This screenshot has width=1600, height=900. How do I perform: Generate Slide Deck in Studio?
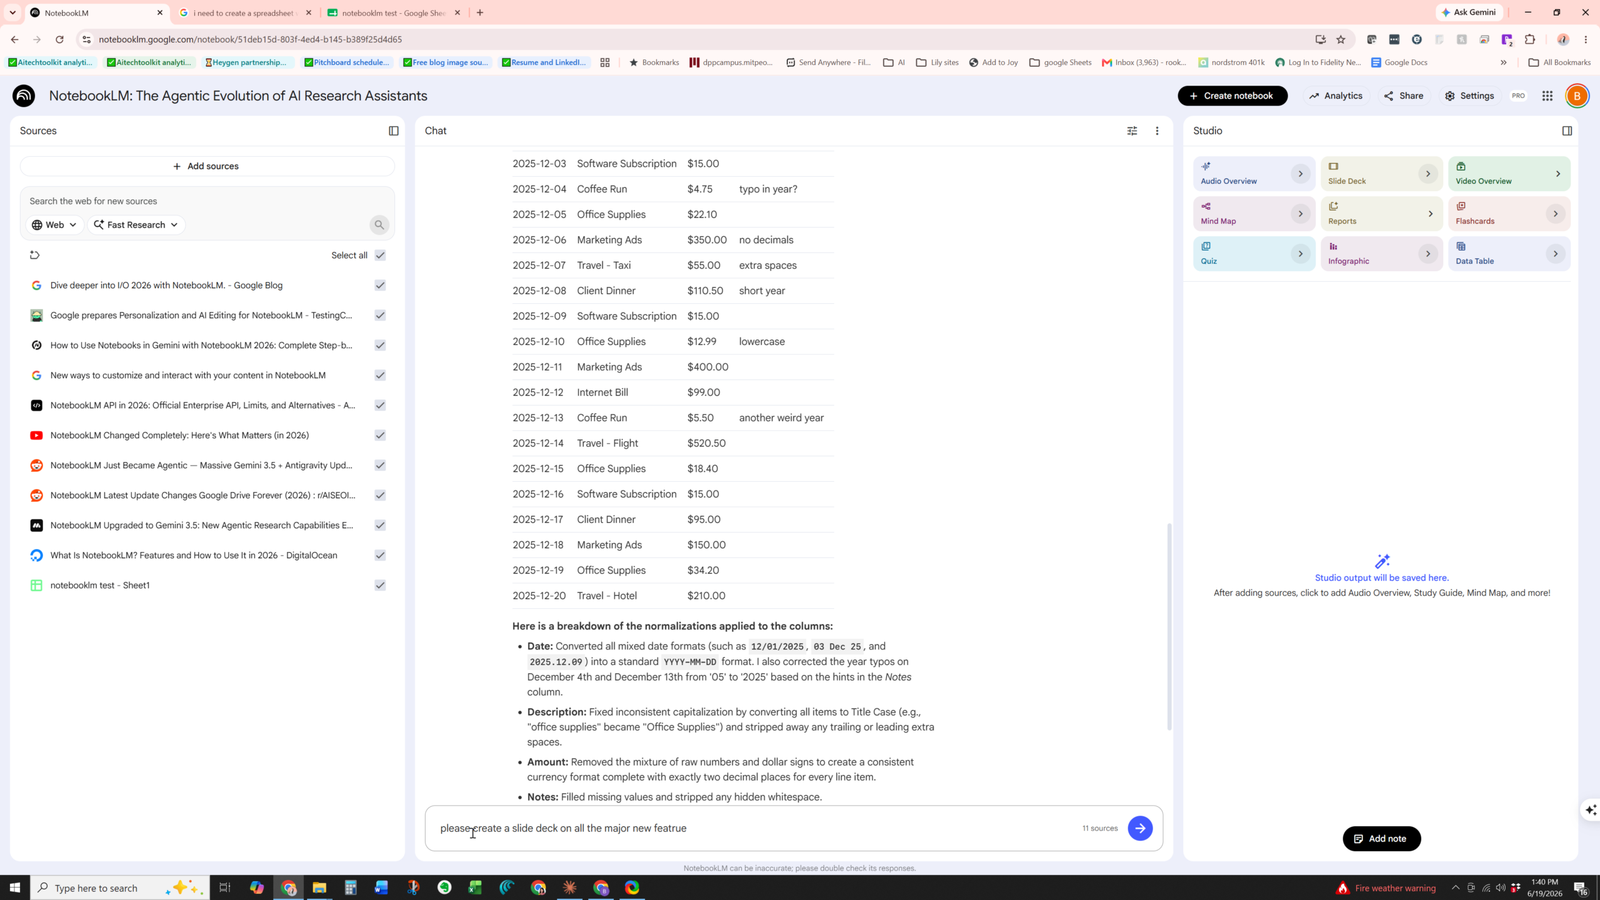tap(1381, 174)
